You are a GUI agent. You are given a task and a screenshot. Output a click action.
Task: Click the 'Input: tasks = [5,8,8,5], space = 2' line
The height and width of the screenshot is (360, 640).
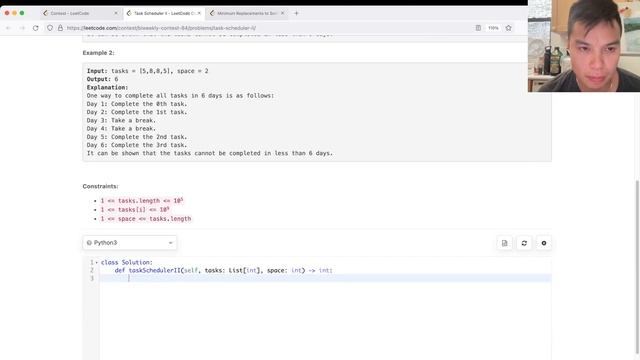coord(147,71)
